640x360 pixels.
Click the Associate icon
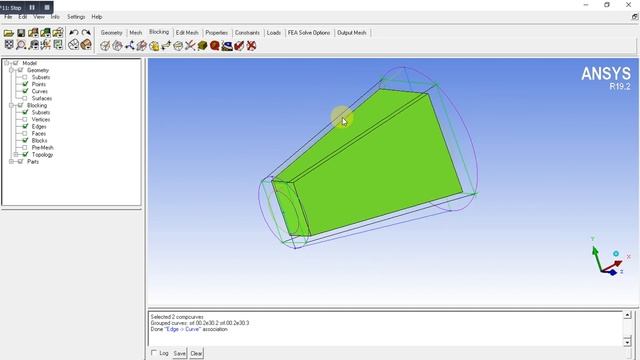click(154, 46)
